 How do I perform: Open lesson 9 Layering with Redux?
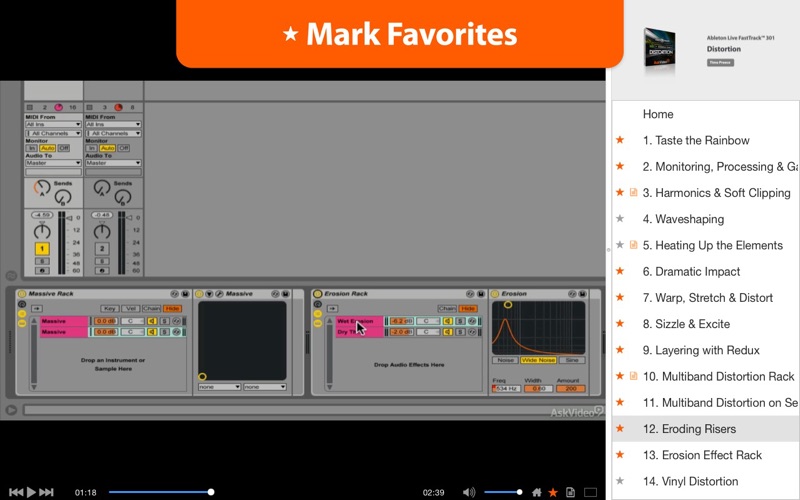(x=701, y=350)
